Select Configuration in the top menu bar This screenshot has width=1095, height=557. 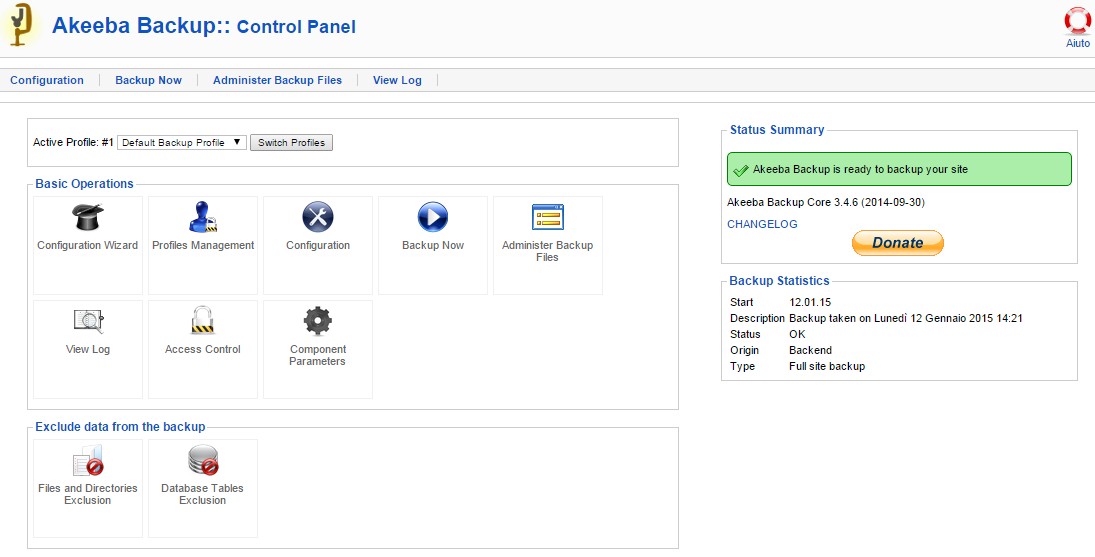click(x=47, y=80)
